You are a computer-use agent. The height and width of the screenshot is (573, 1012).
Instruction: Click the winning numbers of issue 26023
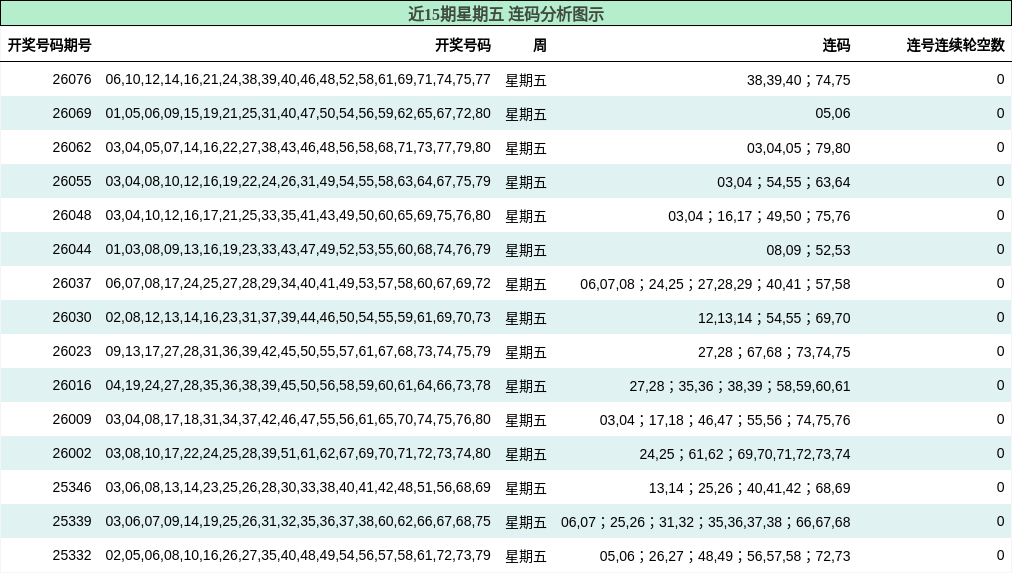(x=298, y=352)
